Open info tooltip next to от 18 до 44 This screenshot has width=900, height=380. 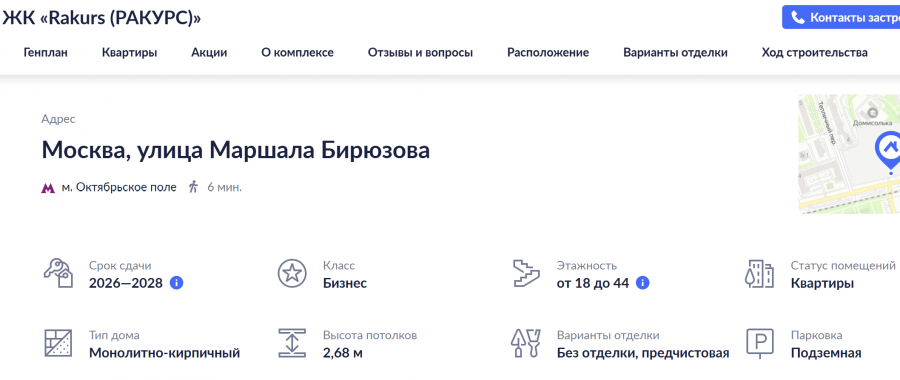pyautogui.click(x=643, y=283)
